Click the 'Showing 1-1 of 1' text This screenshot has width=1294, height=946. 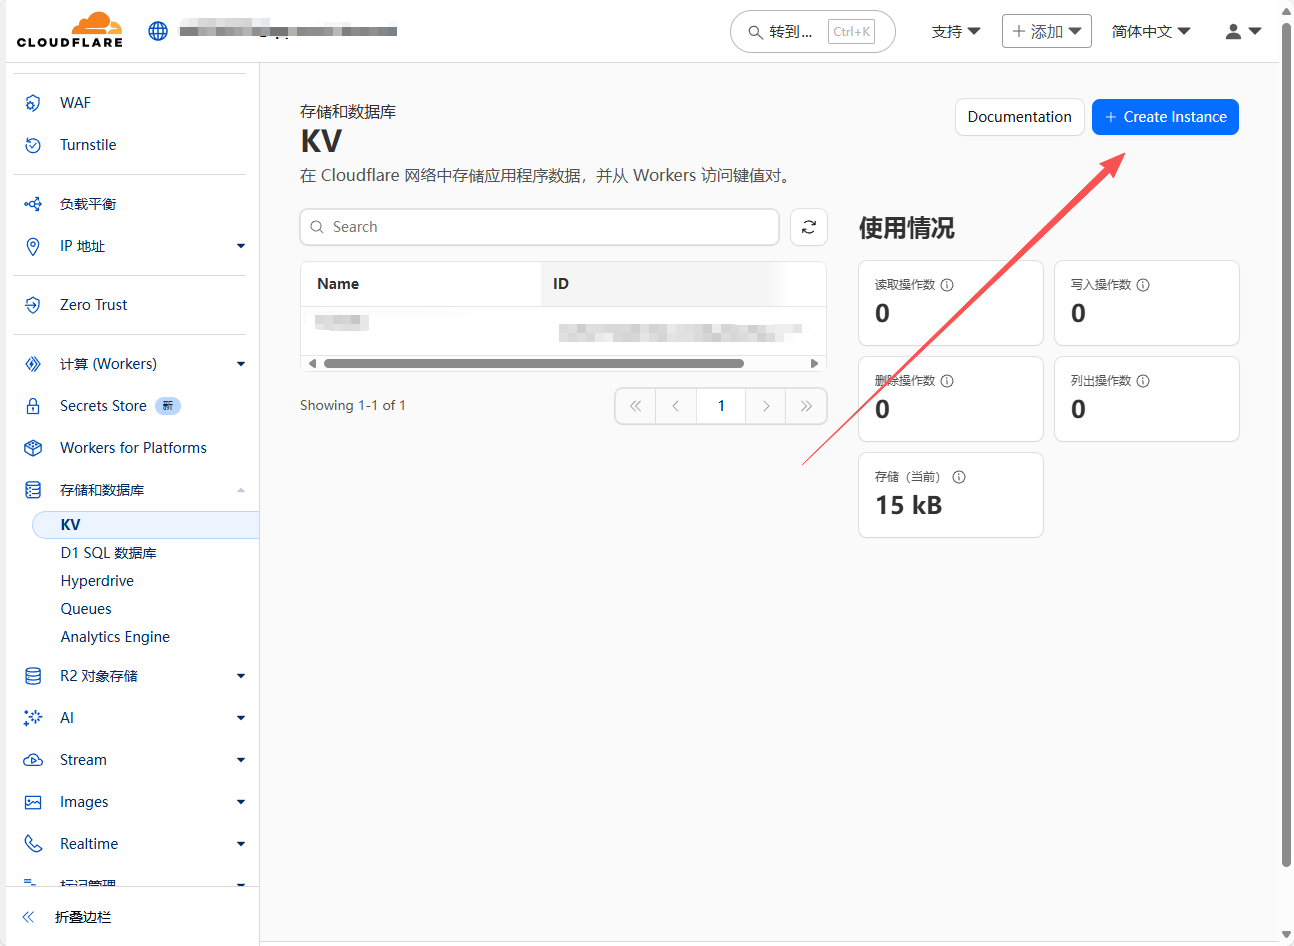353,406
